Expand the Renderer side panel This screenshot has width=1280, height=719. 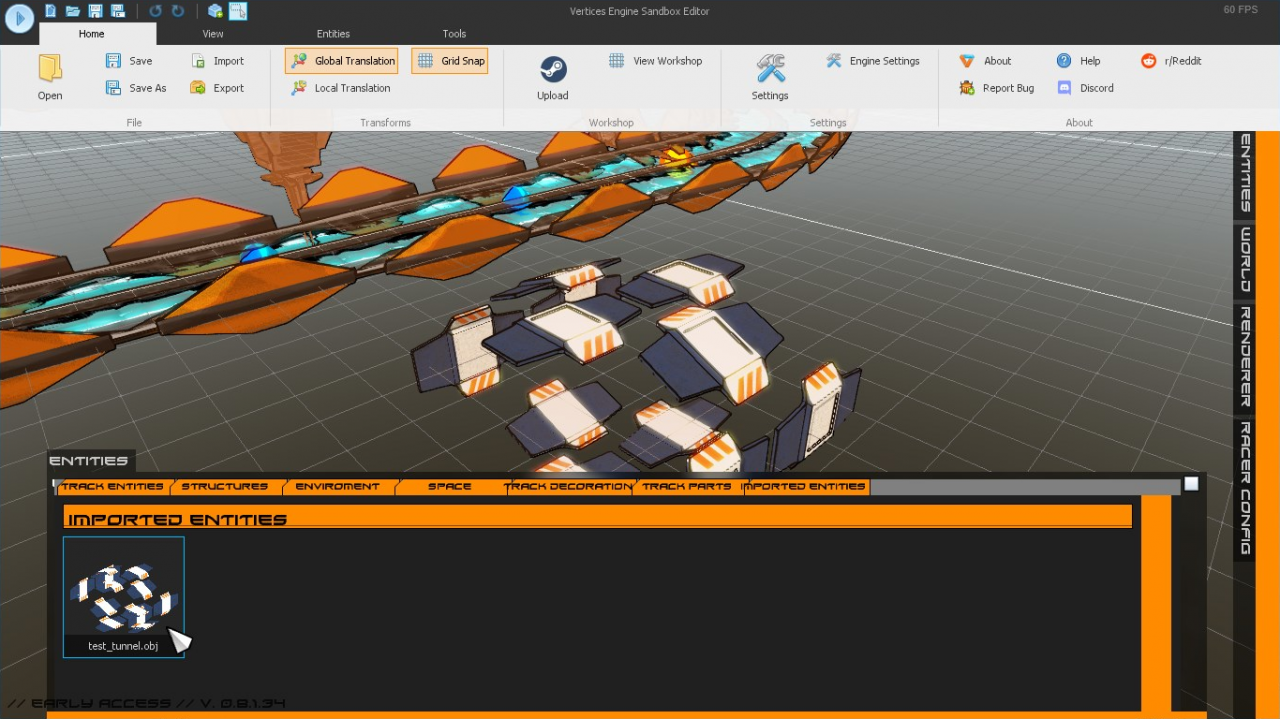click(1245, 357)
